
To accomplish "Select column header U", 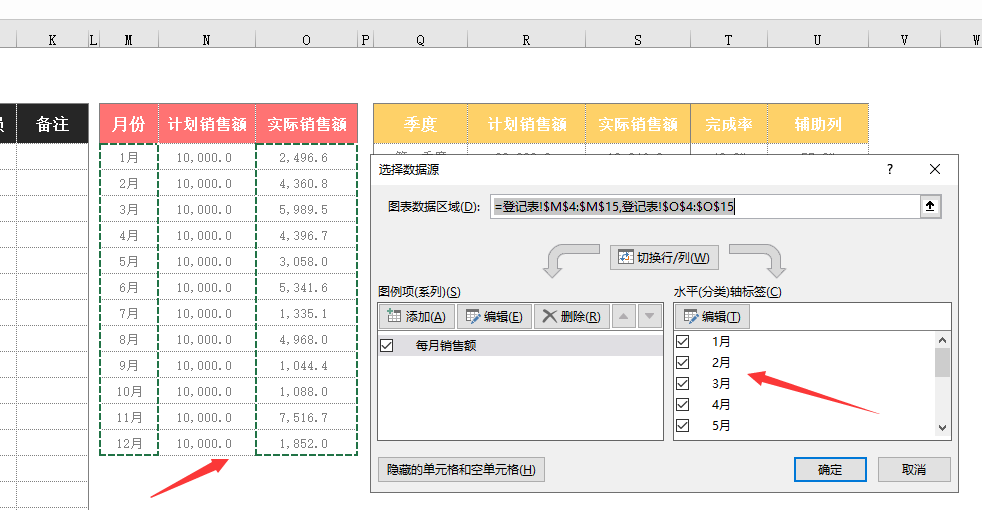I will [817, 39].
